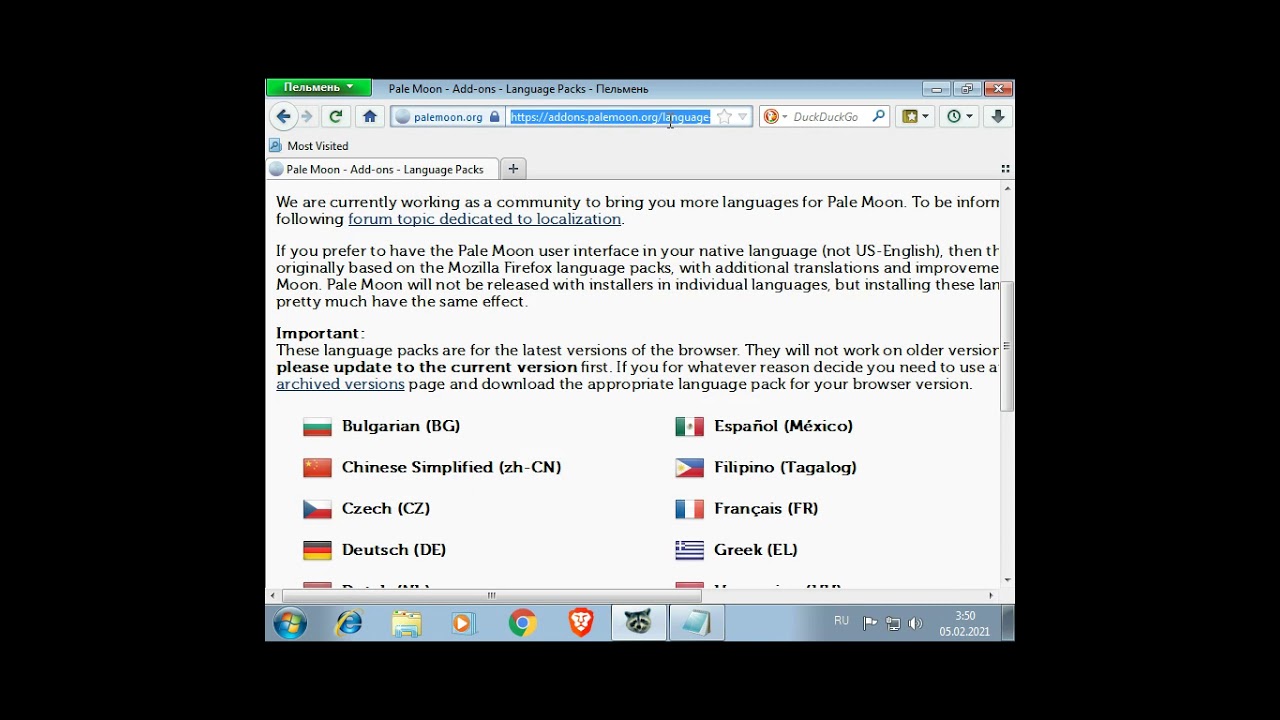Launch Internet Explorer from taskbar
1280x720 pixels.
click(349, 623)
